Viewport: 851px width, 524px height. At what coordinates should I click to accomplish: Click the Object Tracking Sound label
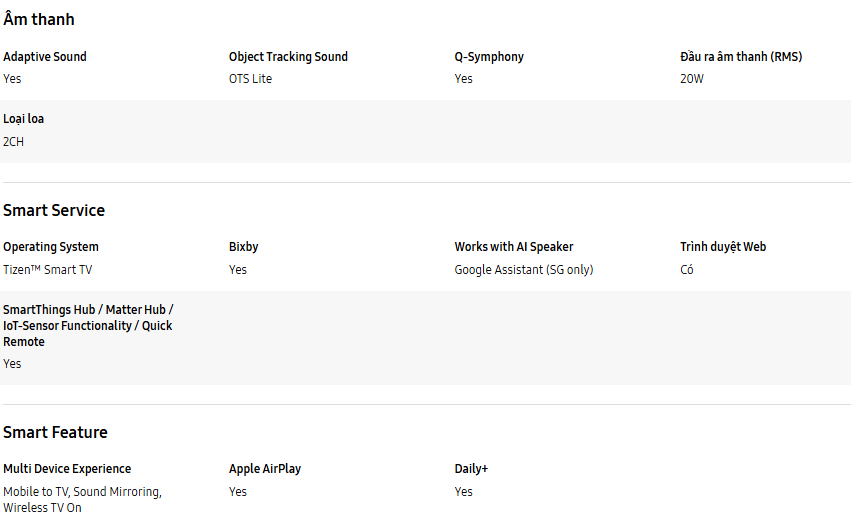tap(288, 57)
